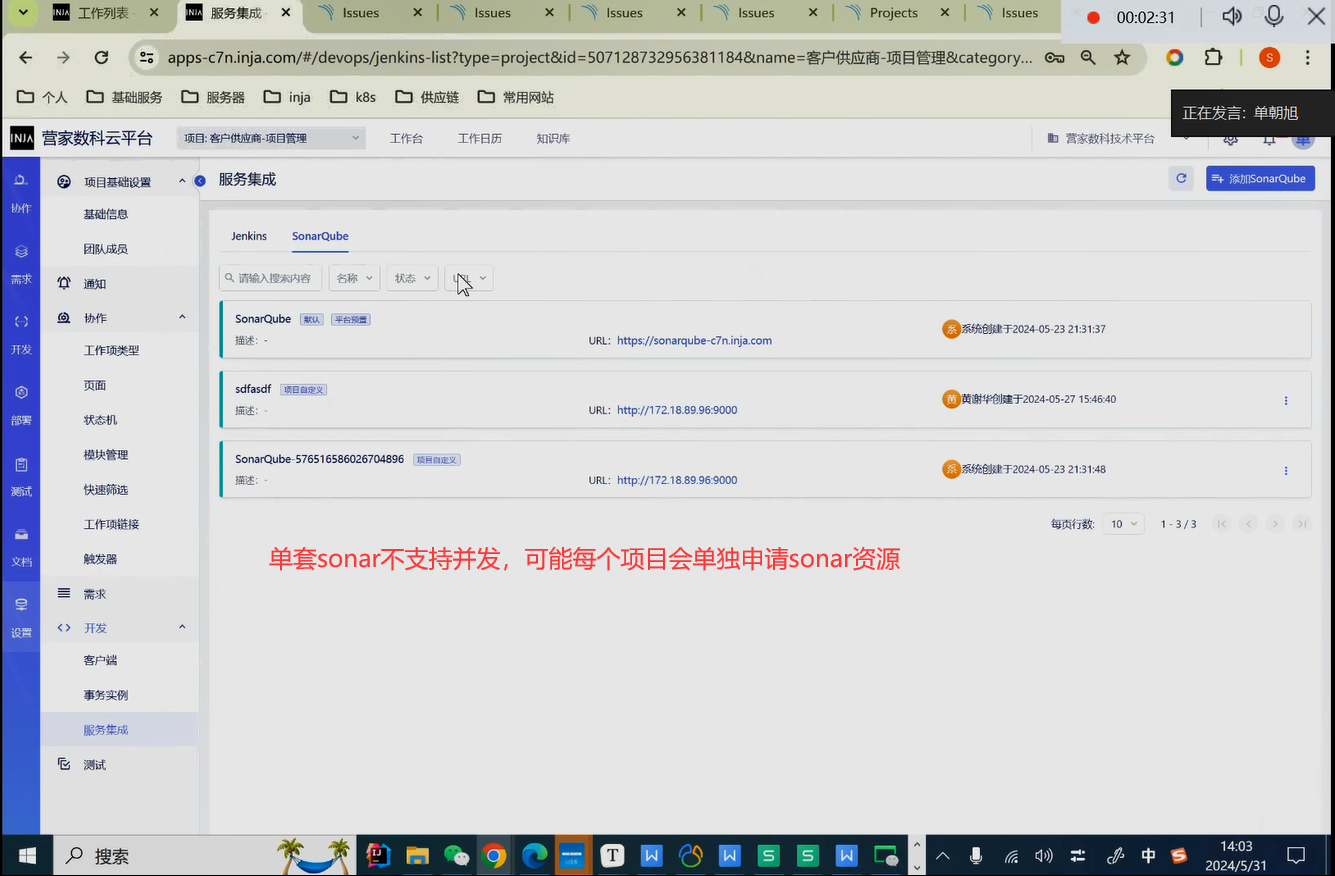The height and width of the screenshot is (876, 1335).
Task: Refresh the 服务集成 list
Action: click(x=1181, y=178)
